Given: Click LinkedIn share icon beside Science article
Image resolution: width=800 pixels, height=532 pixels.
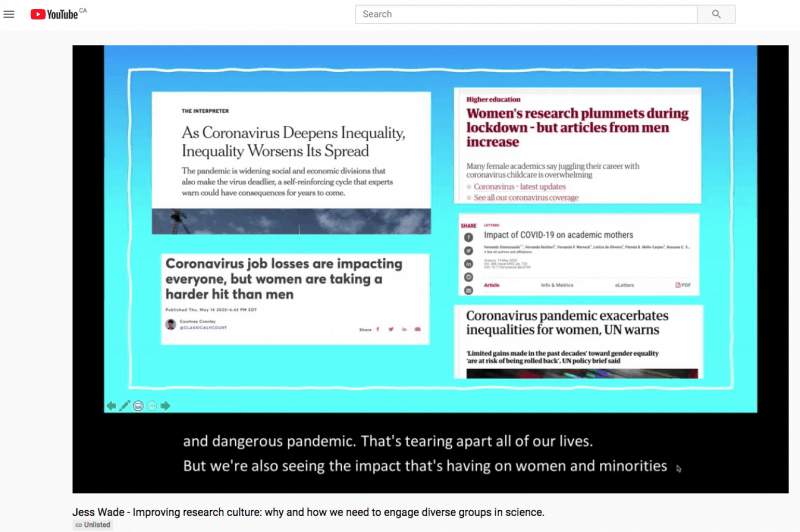Looking at the screenshot, I should (469, 263).
